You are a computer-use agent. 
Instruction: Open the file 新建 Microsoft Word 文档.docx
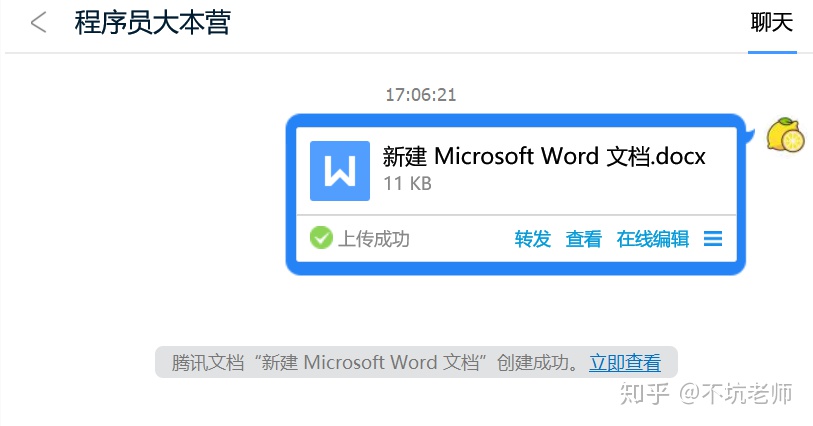coord(544,157)
